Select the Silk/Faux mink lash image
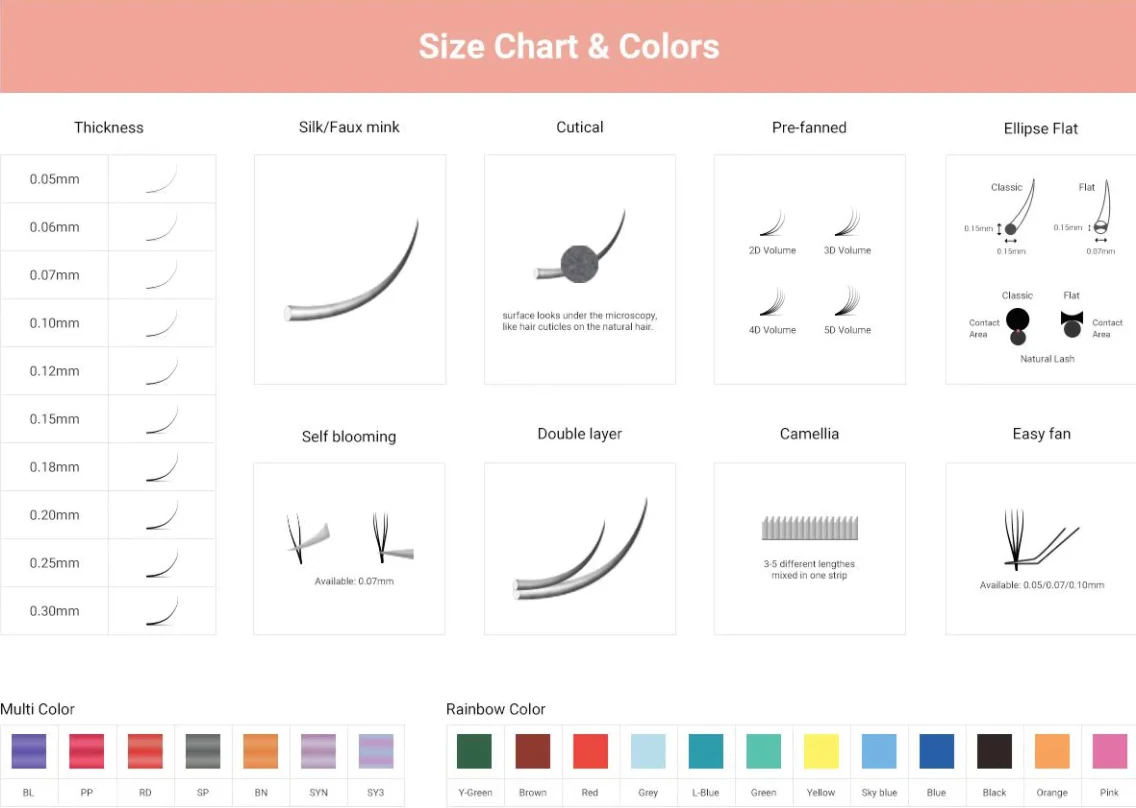 pos(350,270)
